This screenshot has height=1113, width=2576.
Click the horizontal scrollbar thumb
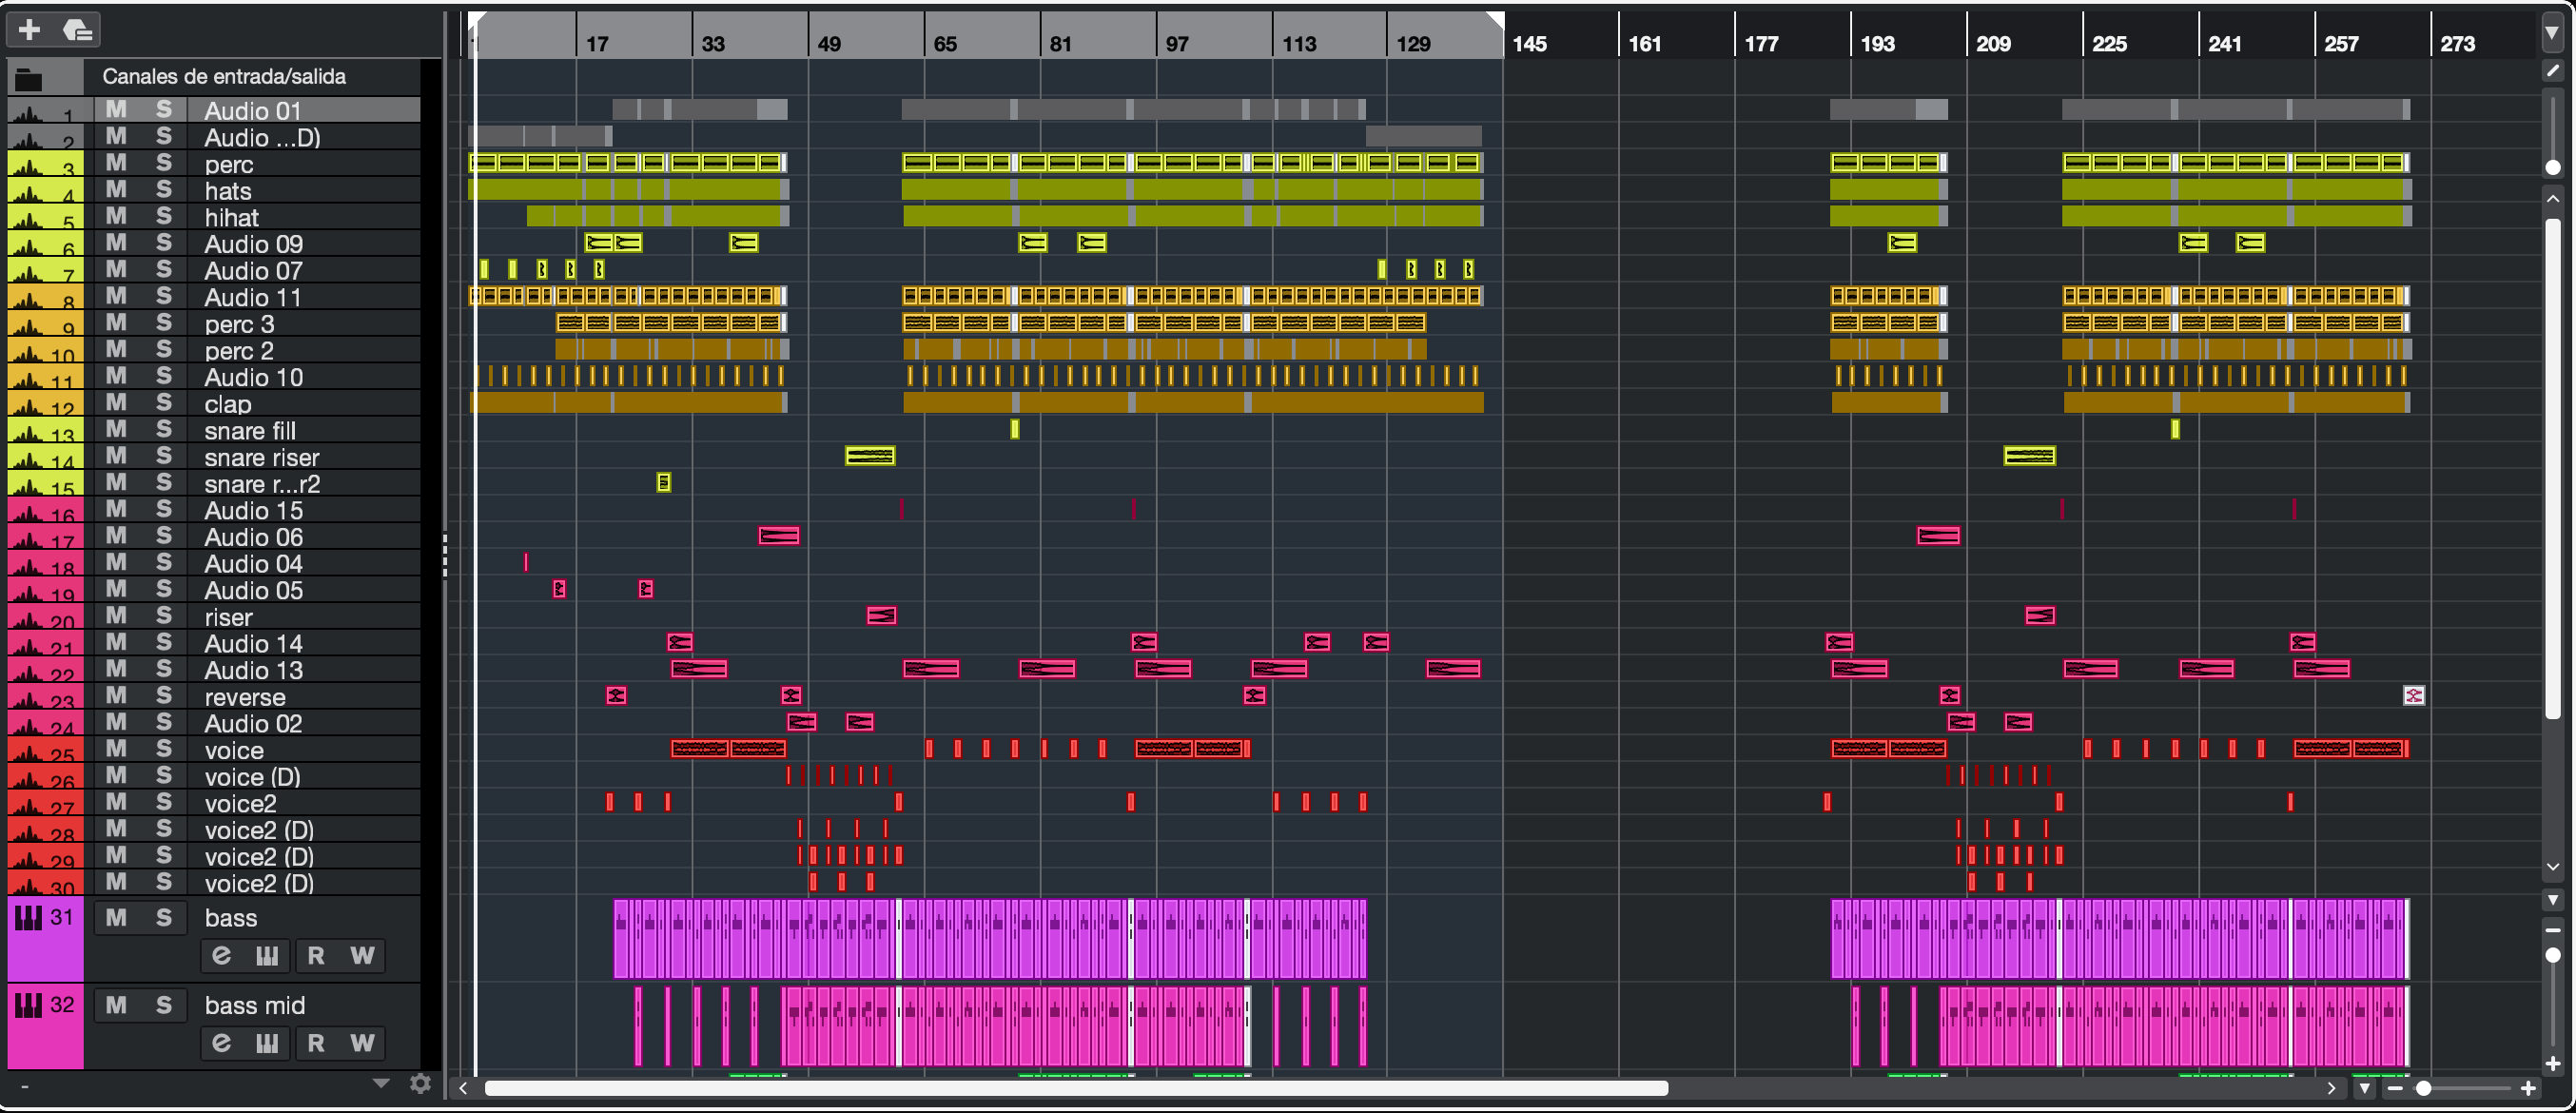pos(1077,1088)
